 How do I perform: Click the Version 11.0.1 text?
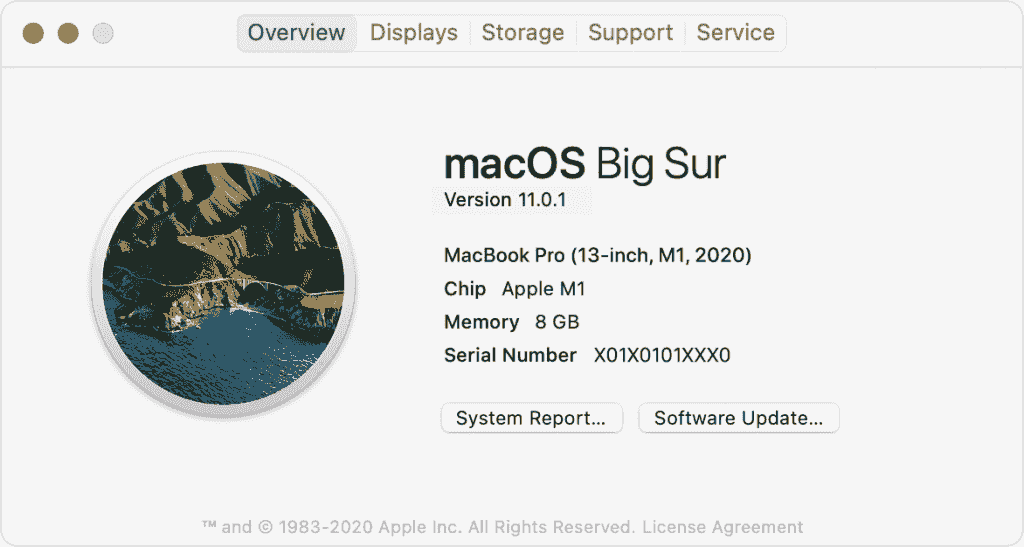tap(505, 200)
